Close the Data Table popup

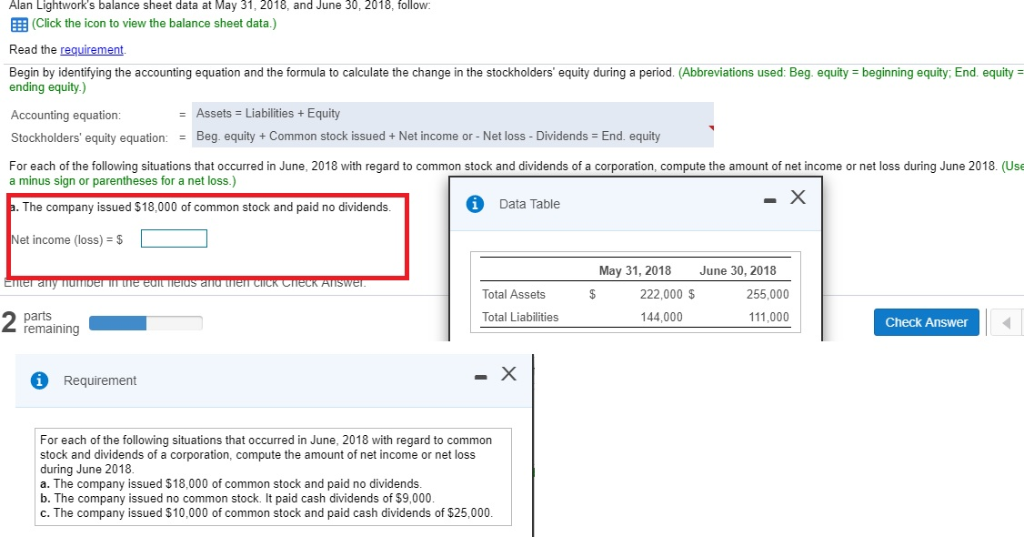tap(797, 197)
